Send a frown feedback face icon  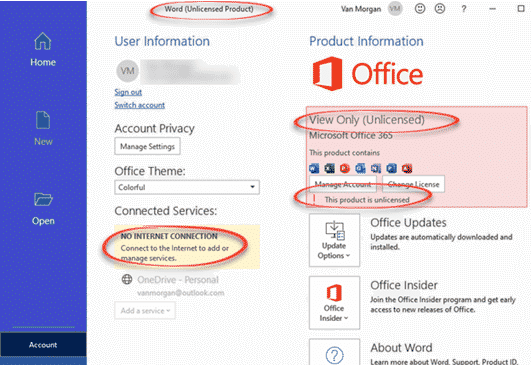point(440,9)
